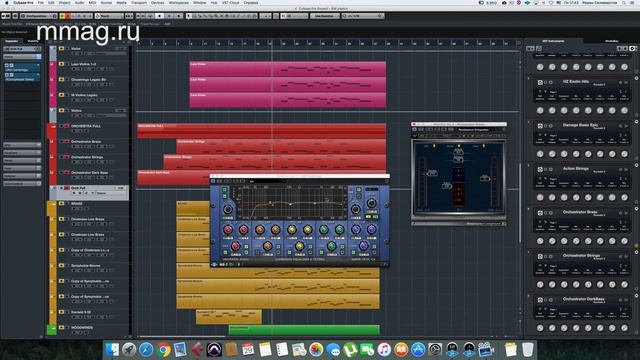Expand the Action Strings rack slot
The height and width of the screenshot is (360, 640).
tap(529, 165)
